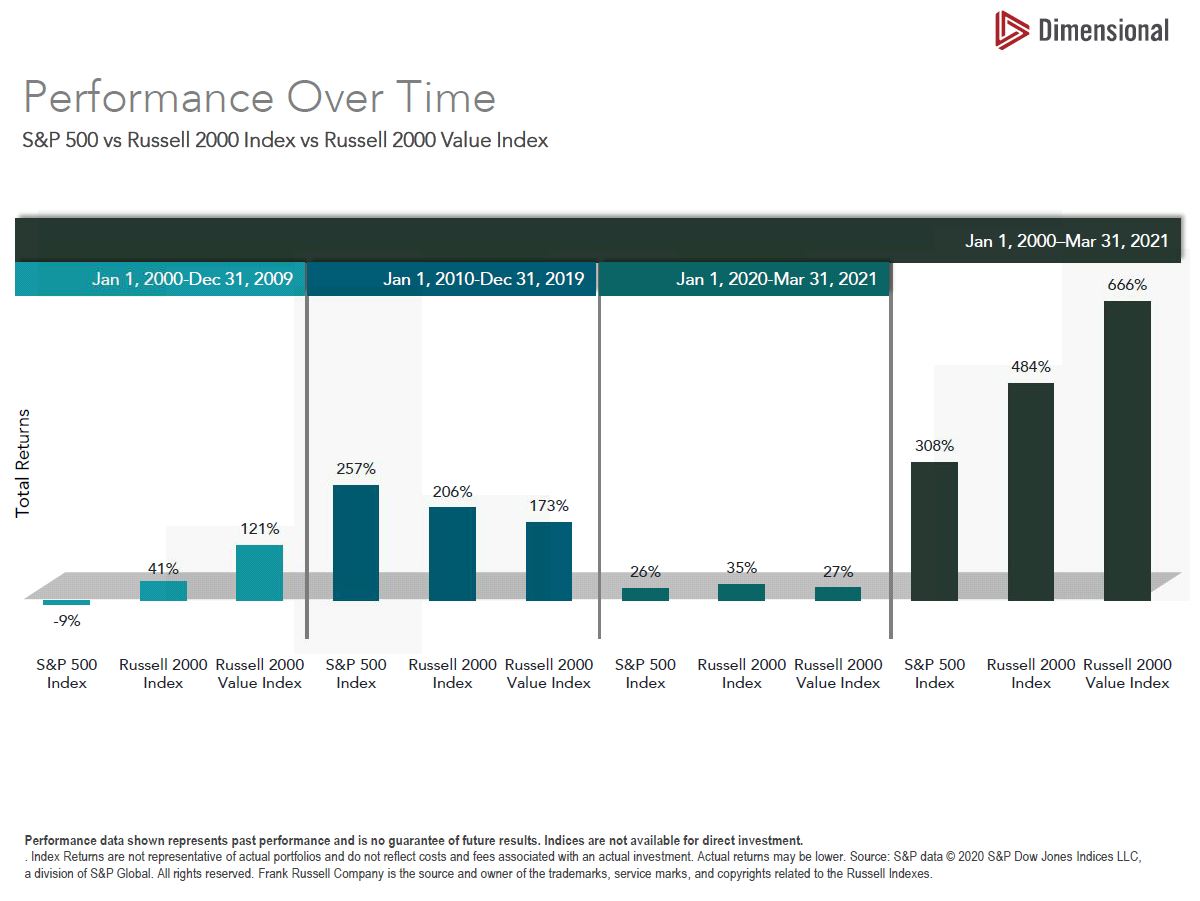Click the Total Returns axis label
Screen dimensions: 1200x901
pyautogui.click(x=23, y=463)
